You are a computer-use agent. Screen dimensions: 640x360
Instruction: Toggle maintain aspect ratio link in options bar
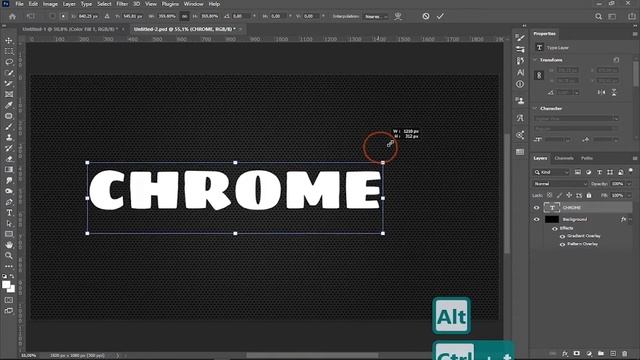click(184, 16)
